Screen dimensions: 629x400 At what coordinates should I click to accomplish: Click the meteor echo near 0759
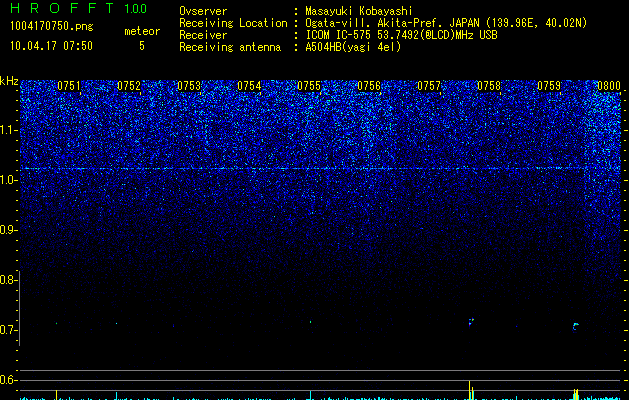pyautogui.click(x=576, y=327)
